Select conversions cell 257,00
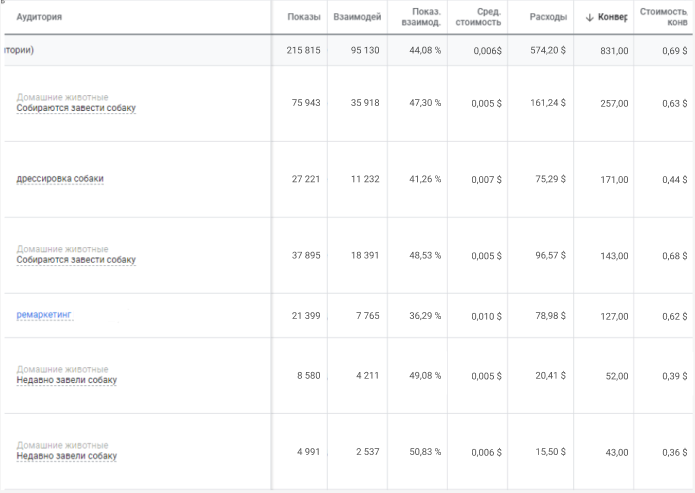The width and height of the screenshot is (695, 493). coord(614,103)
